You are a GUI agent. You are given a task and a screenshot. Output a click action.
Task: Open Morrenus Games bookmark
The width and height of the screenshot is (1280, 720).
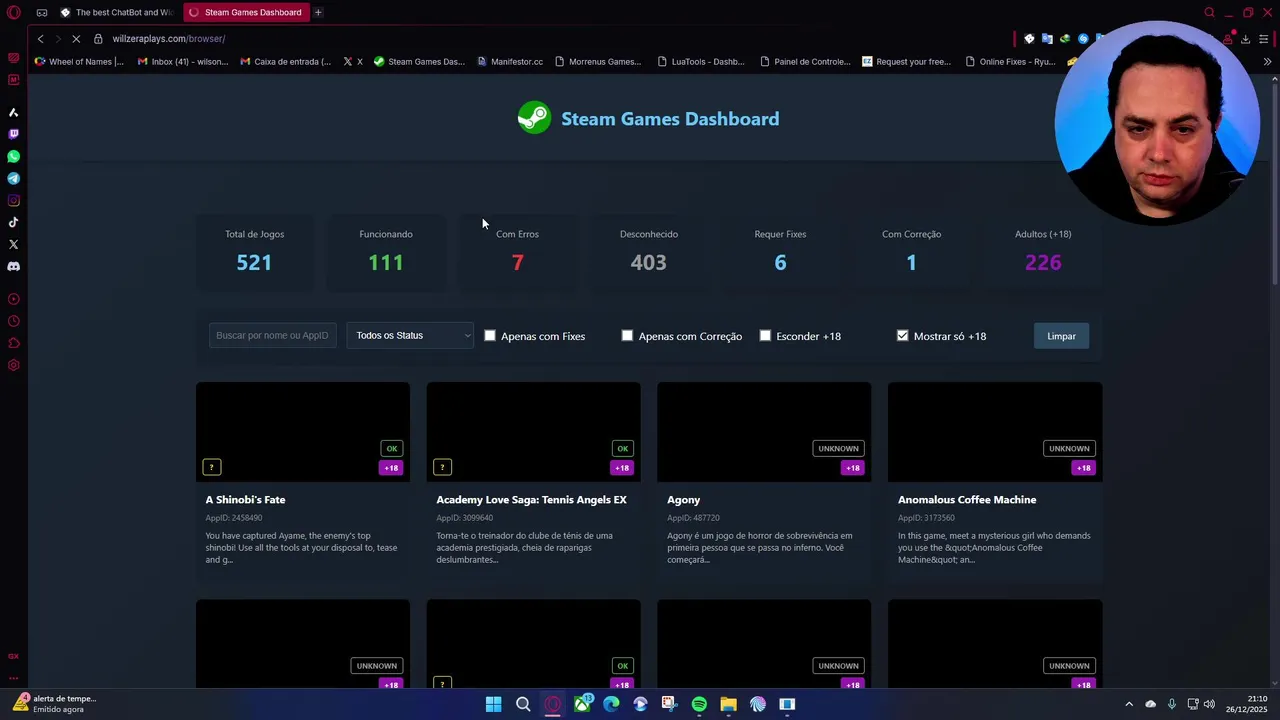(x=598, y=61)
